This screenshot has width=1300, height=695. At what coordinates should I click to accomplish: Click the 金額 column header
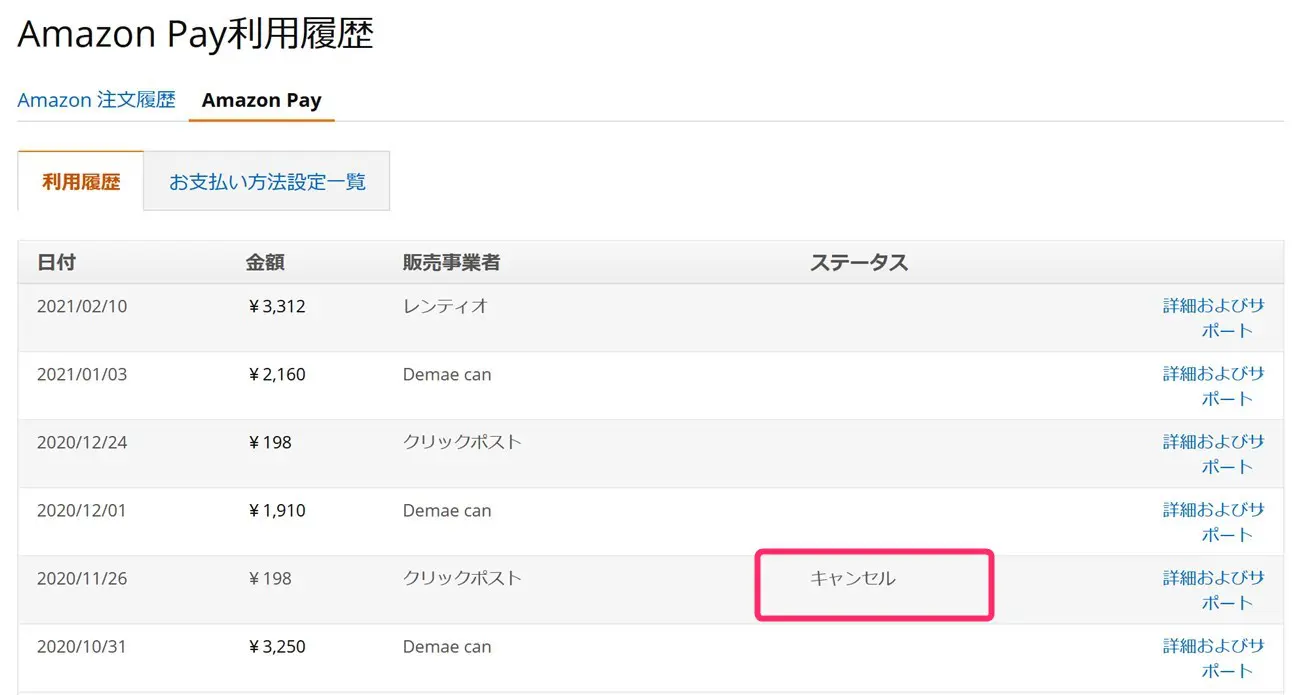click(265, 263)
